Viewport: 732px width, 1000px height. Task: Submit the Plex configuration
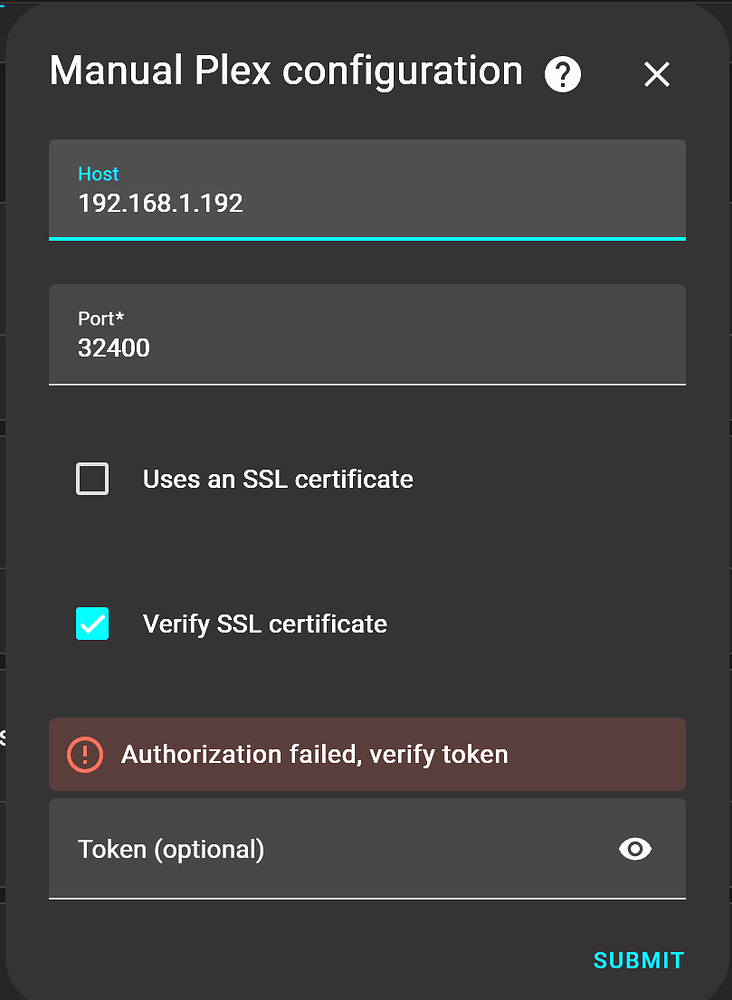(638, 960)
